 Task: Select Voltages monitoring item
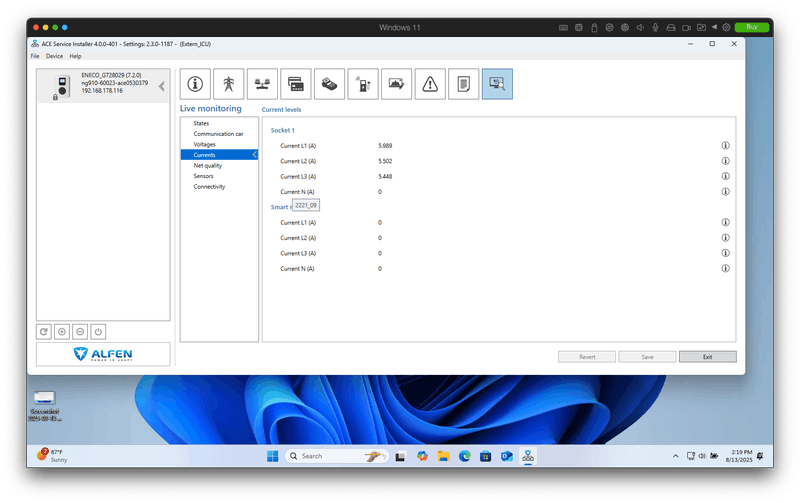pos(204,144)
